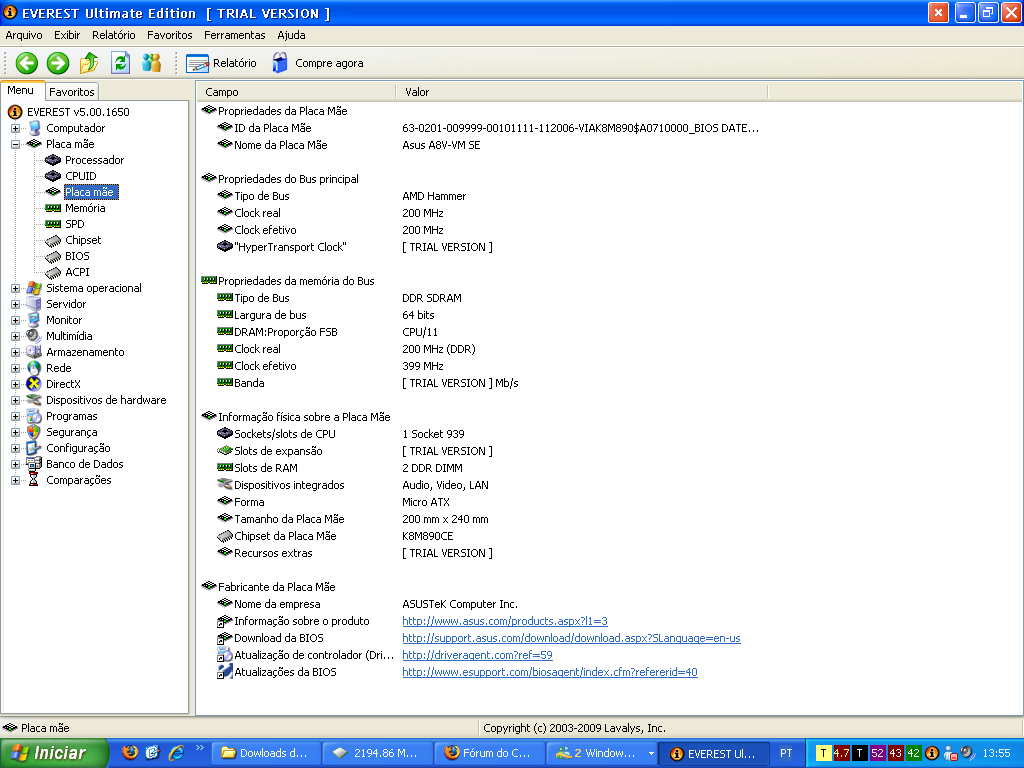Switch to the Favoritos tab
The width and height of the screenshot is (1024, 768).
coord(72,92)
